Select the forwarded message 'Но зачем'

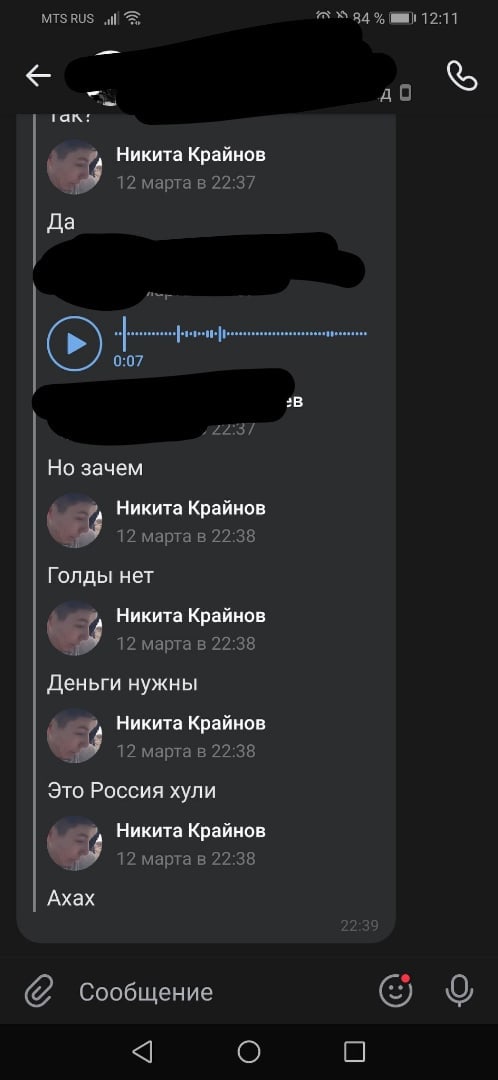click(x=95, y=468)
